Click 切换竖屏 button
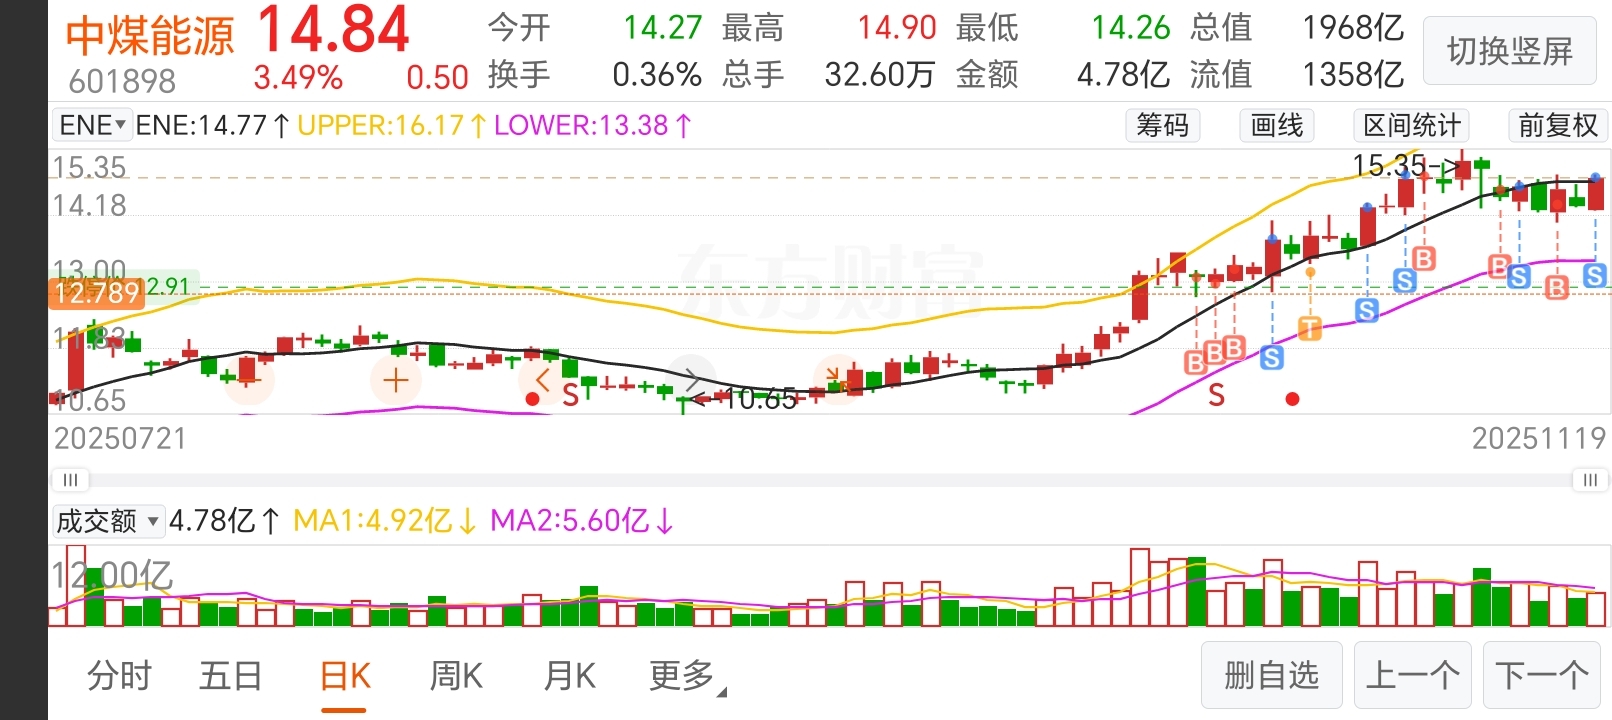Viewport: 1612px width, 720px height. 1510,51
